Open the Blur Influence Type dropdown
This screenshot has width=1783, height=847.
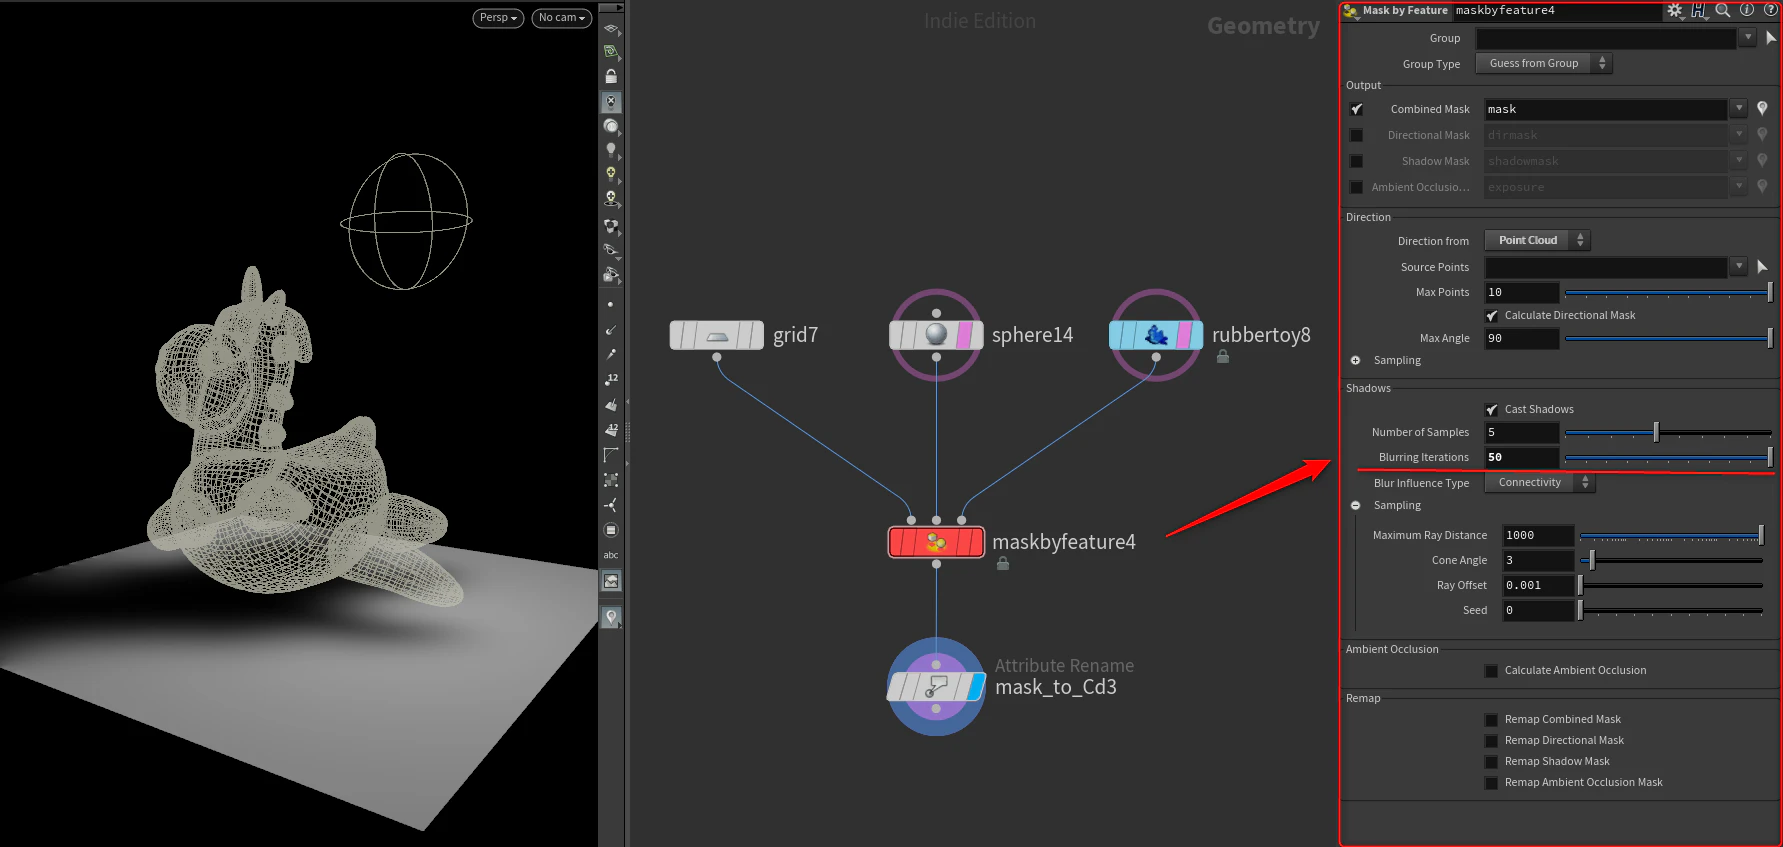[1540, 482]
